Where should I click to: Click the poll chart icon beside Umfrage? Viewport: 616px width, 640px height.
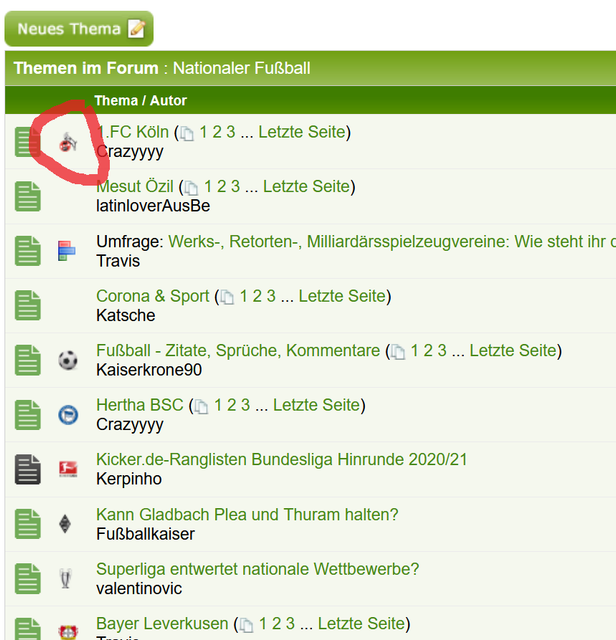67,251
